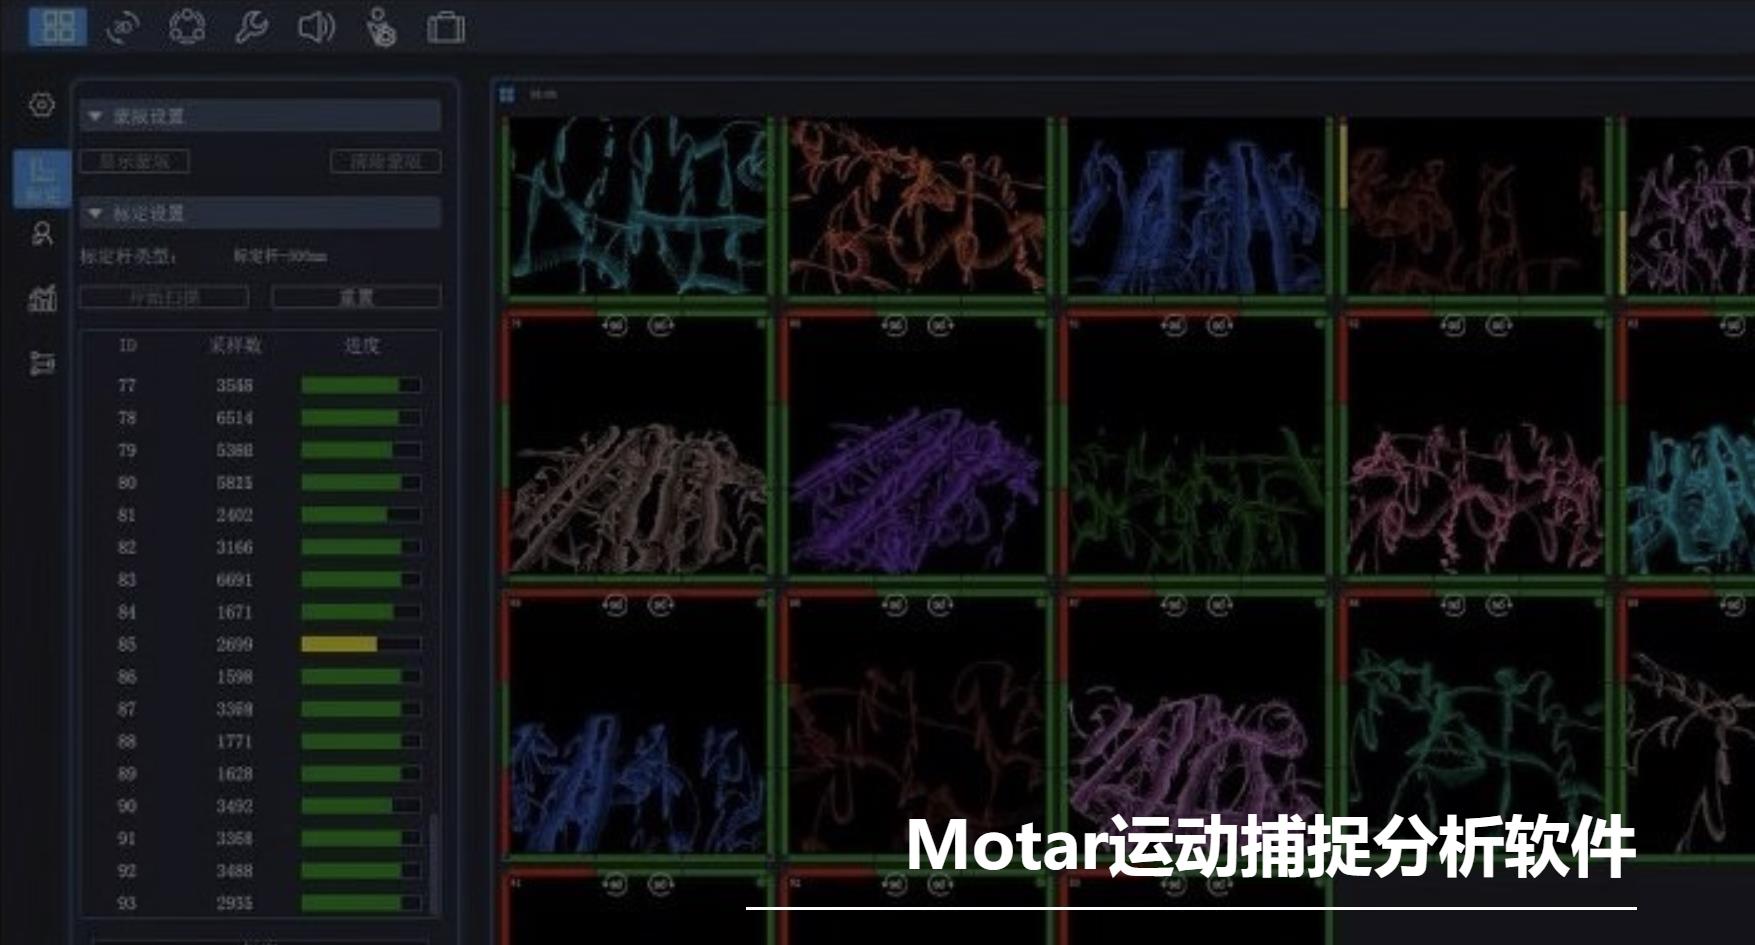Viewport: 1755px width, 945px height.
Task: Select row 88 sample count 1771
Action: [x=235, y=741]
